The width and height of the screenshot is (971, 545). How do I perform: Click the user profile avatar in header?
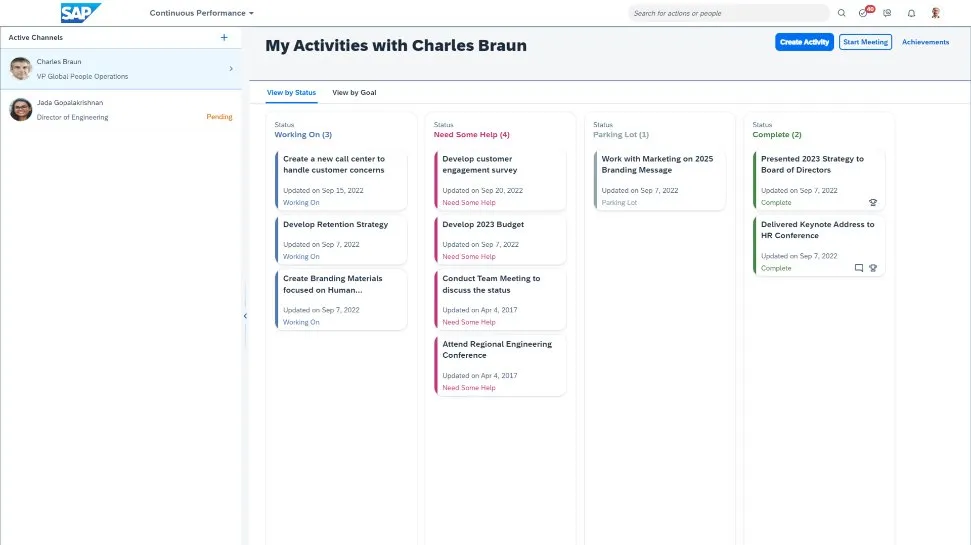(x=935, y=13)
